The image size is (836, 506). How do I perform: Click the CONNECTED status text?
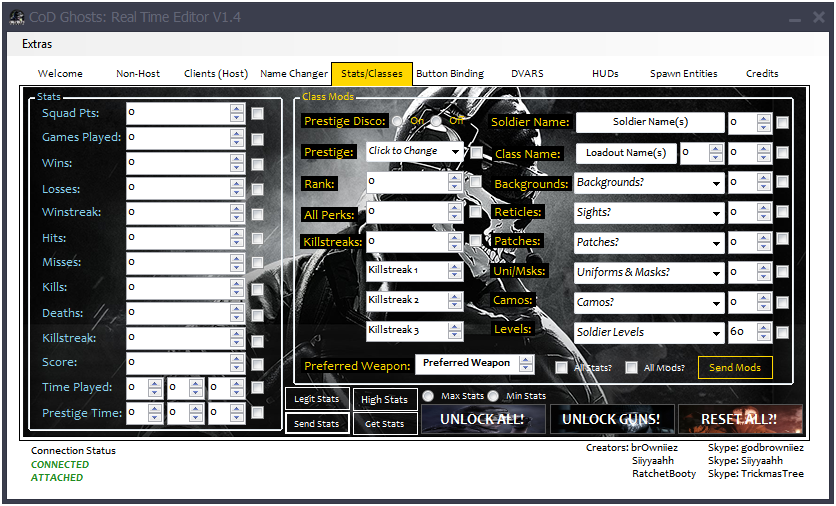pos(60,464)
